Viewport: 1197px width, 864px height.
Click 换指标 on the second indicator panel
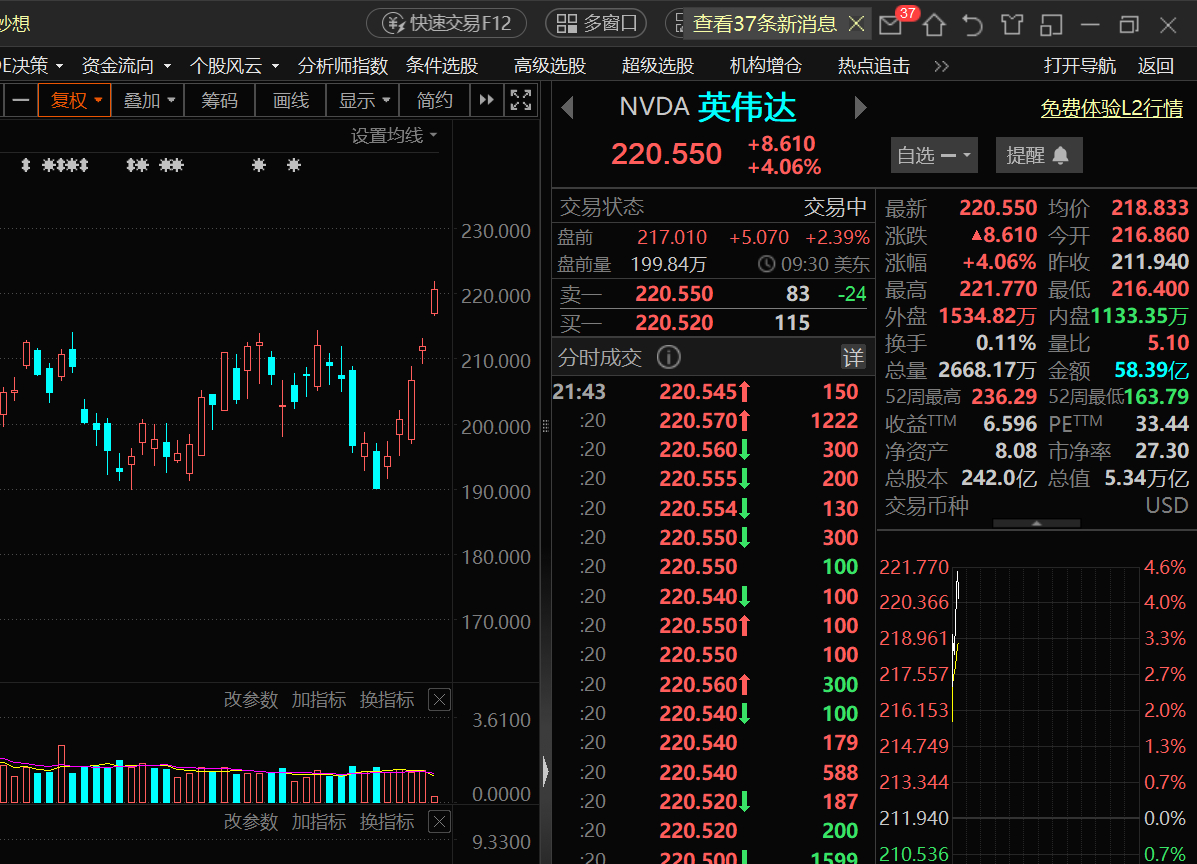[x=386, y=822]
